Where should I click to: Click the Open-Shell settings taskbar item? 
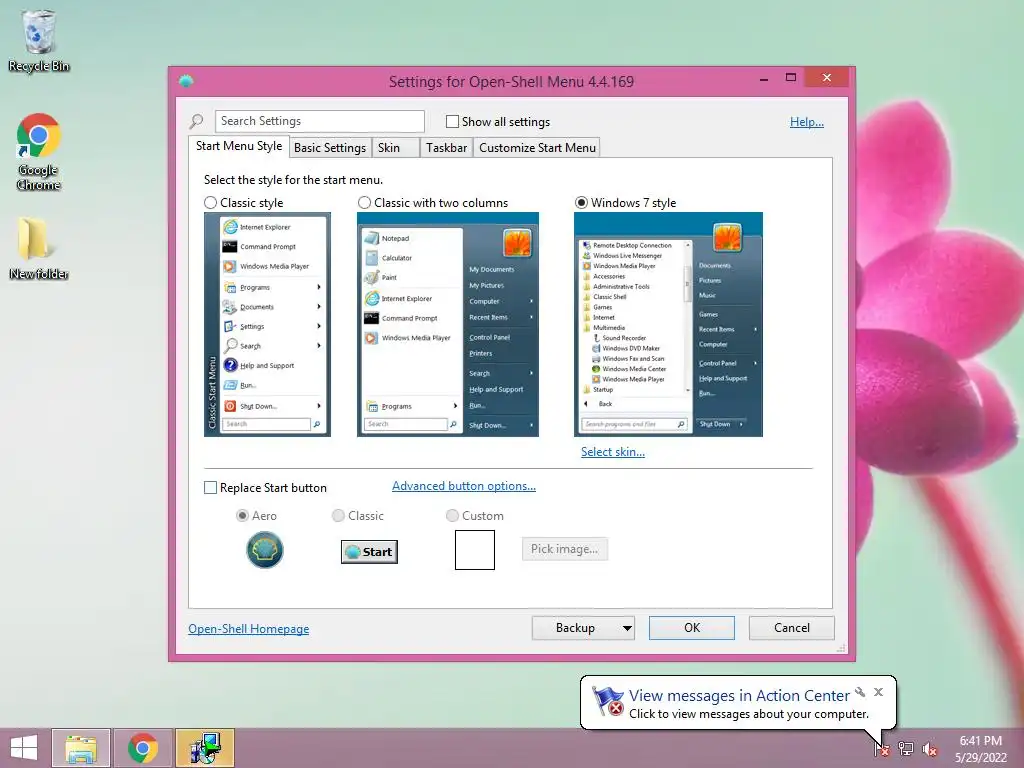click(205, 748)
